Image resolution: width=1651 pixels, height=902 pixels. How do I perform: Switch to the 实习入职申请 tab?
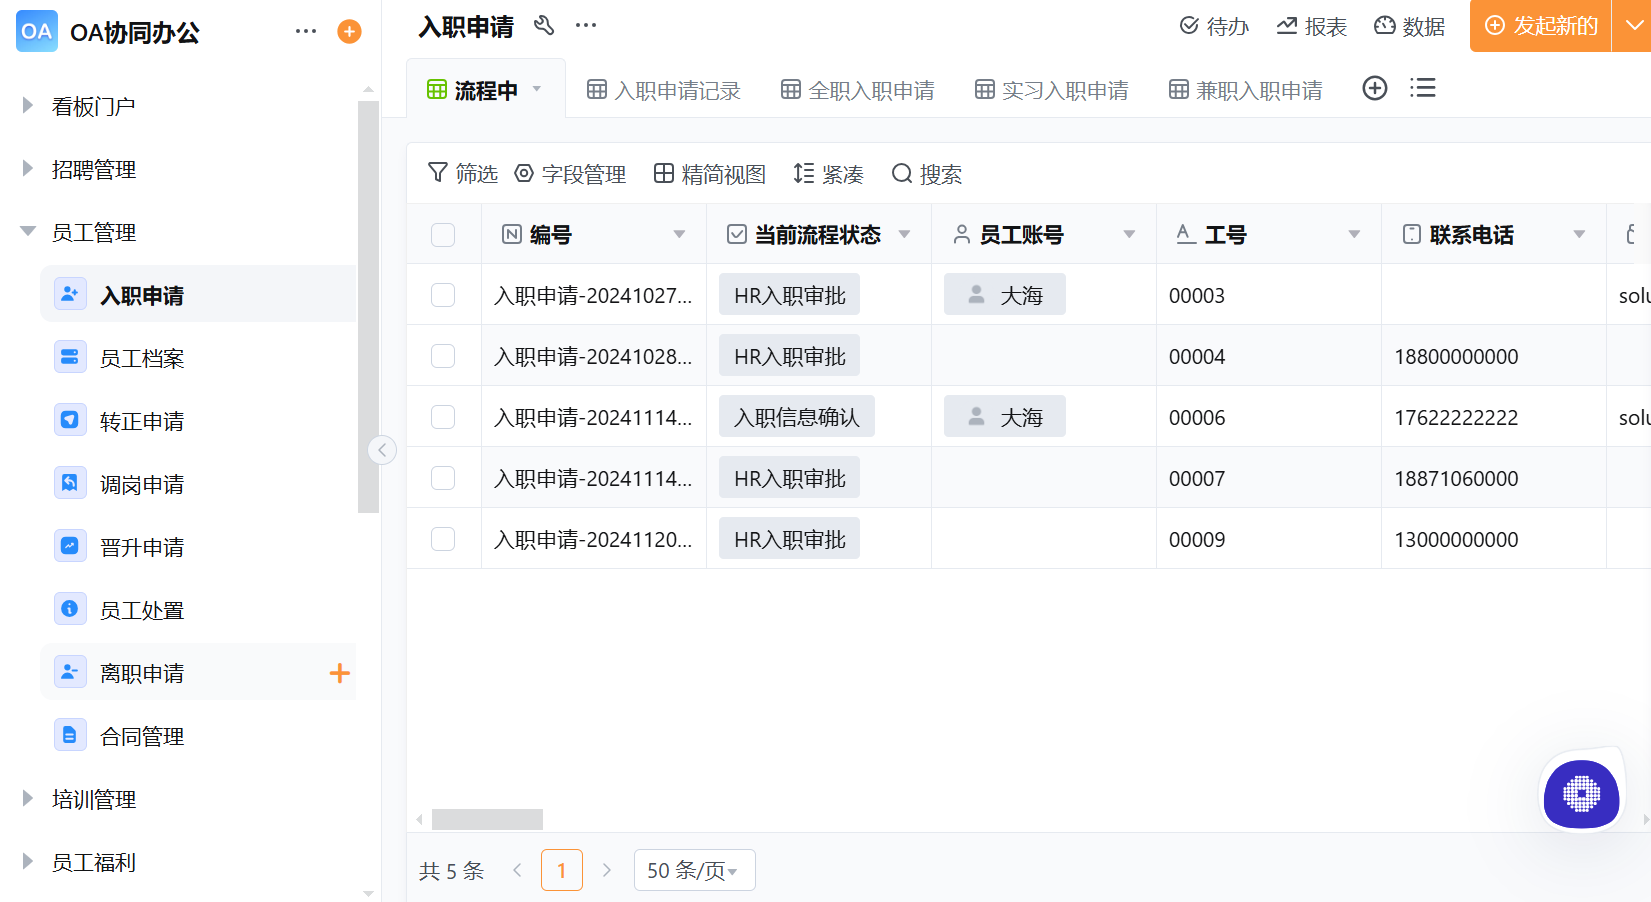(x=1051, y=89)
